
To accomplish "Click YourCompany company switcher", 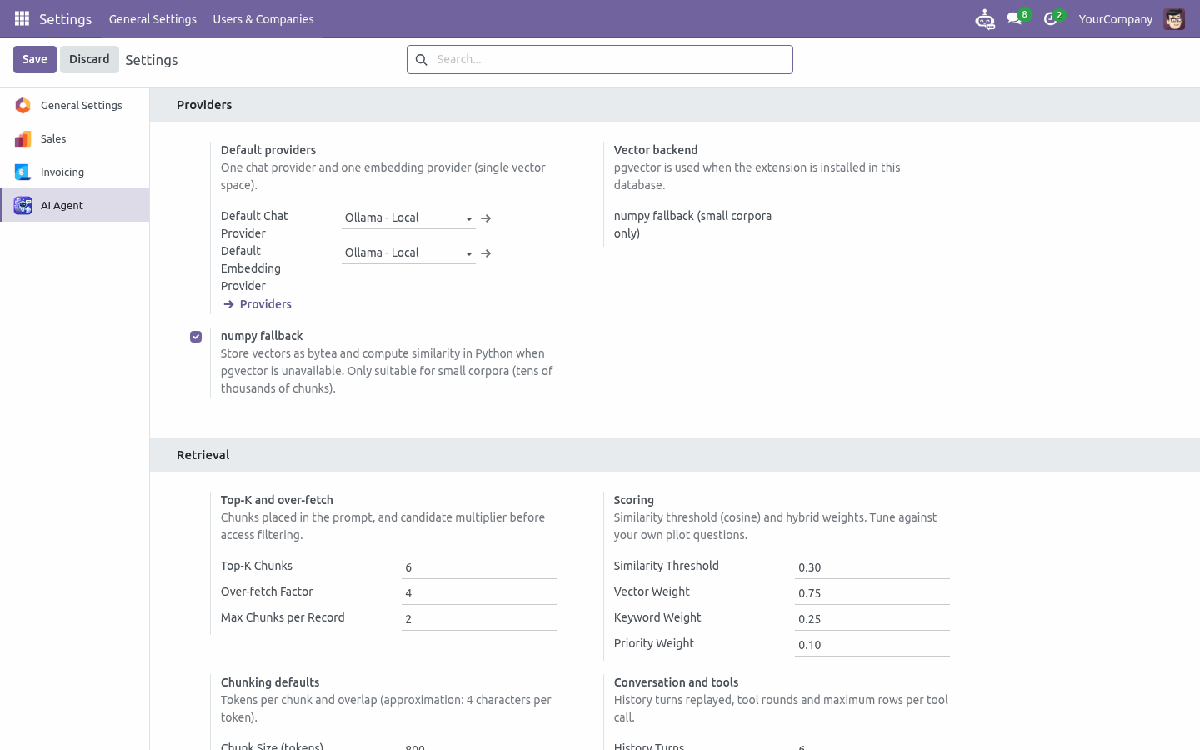I will pyautogui.click(x=1115, y=19).
